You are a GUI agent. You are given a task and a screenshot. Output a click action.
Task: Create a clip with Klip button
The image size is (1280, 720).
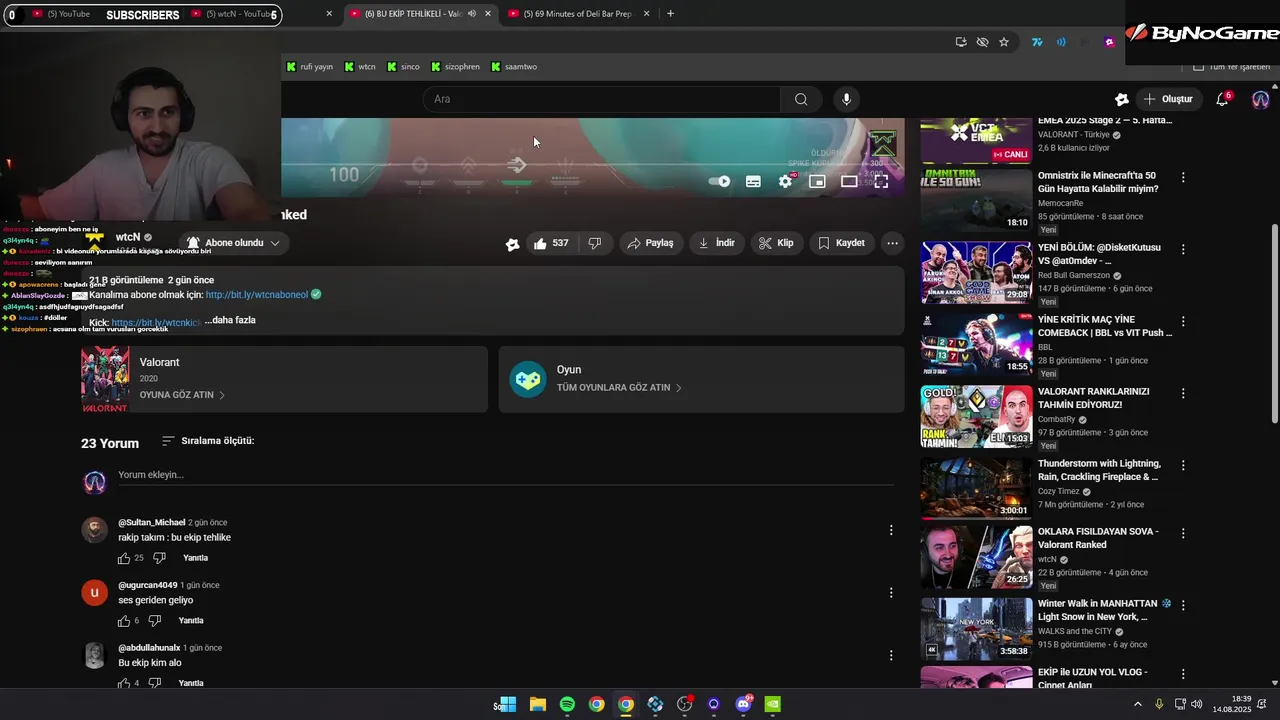pyautogui.click(x=776, y=243)
